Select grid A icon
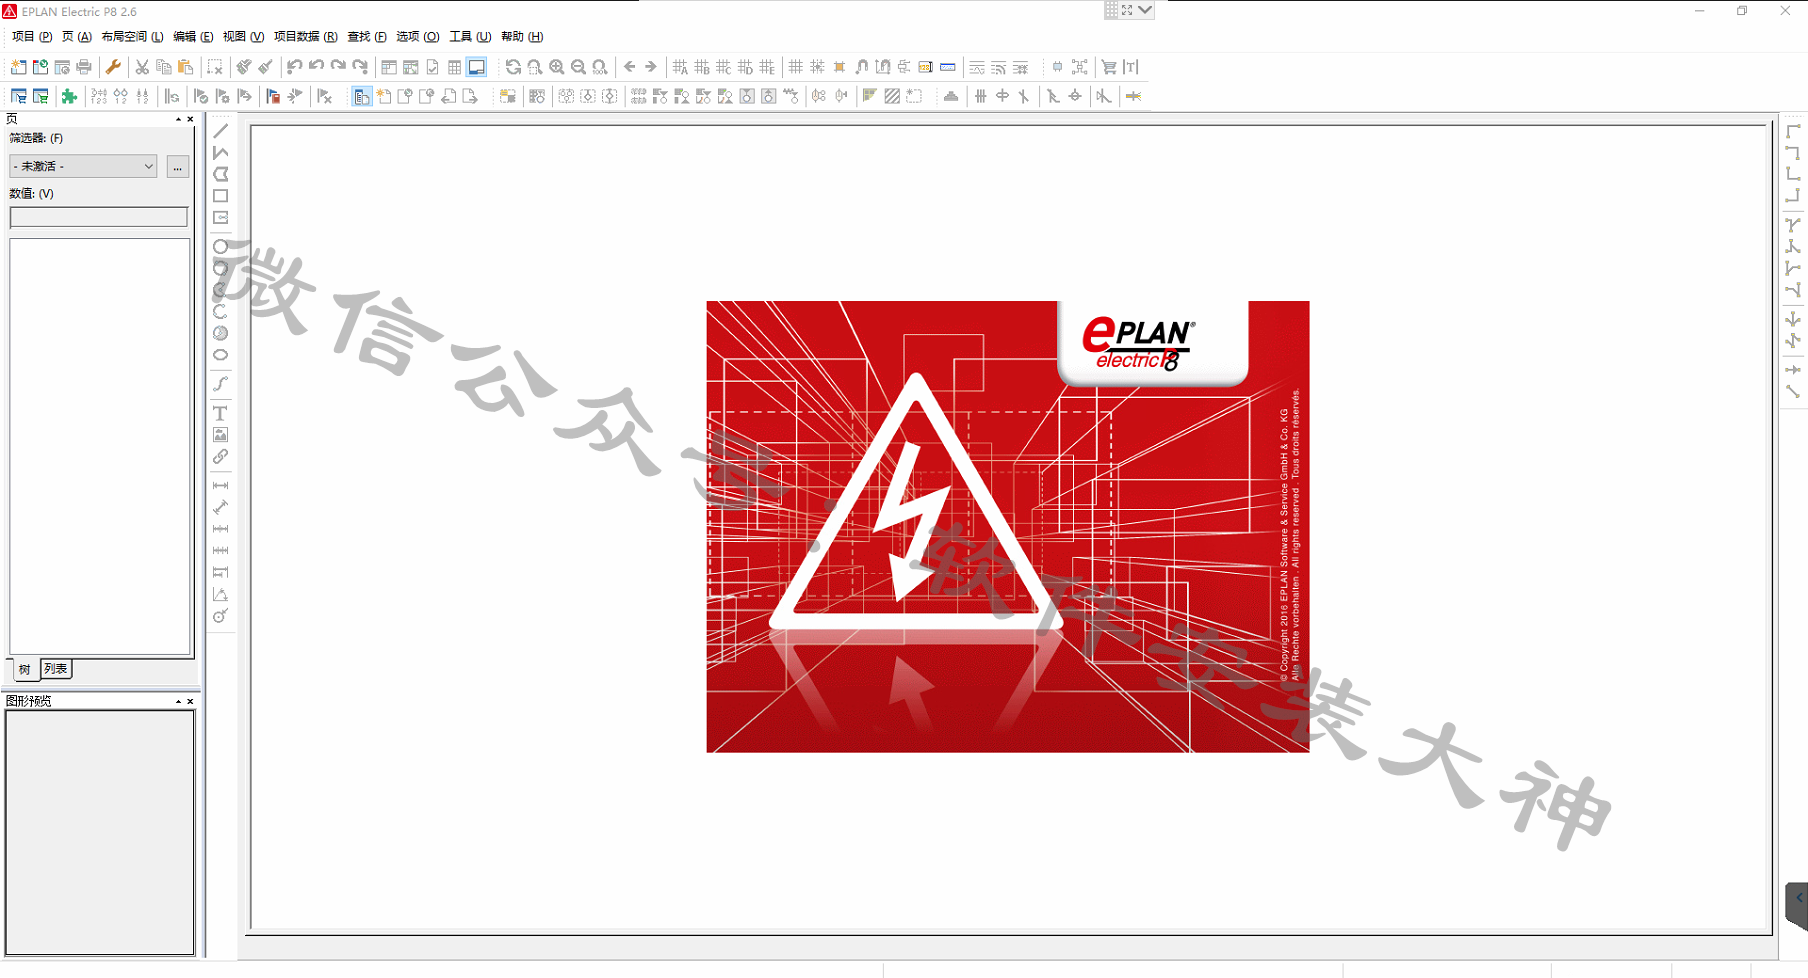 (680, 67)
